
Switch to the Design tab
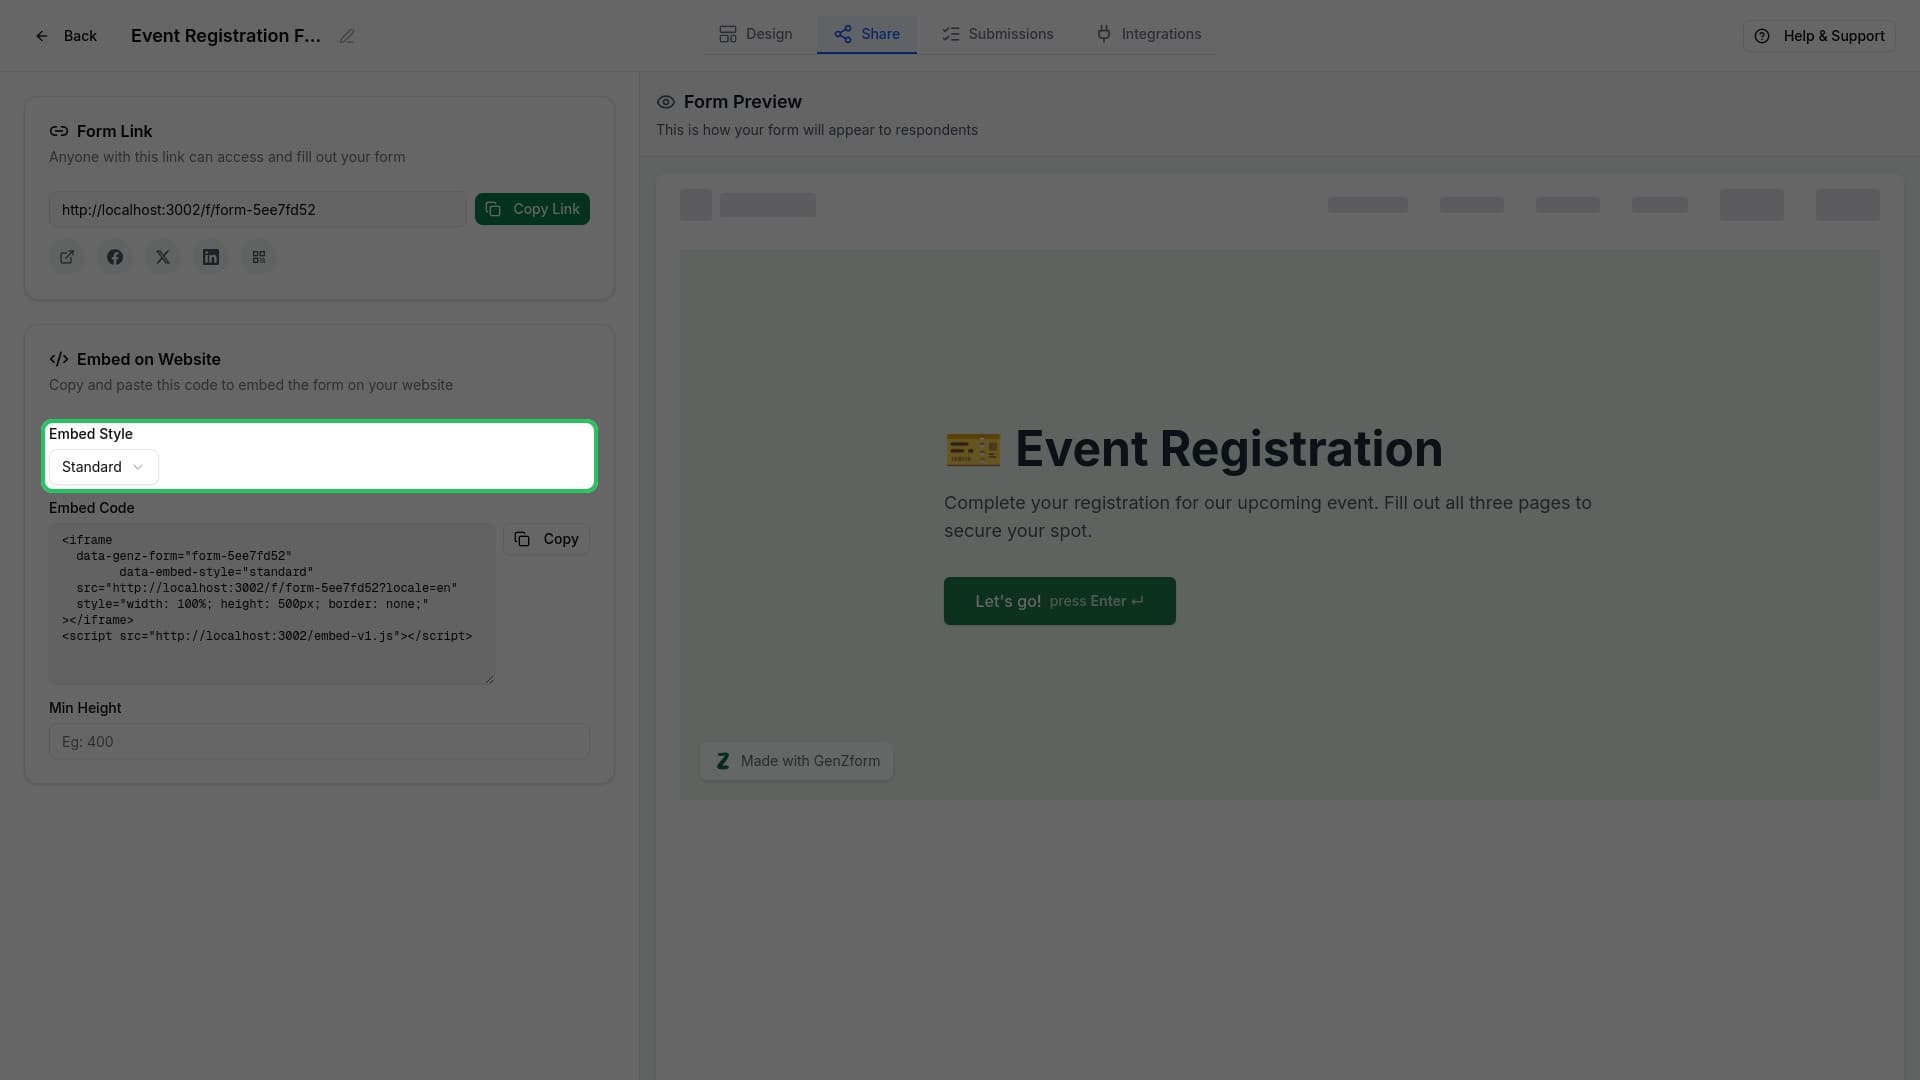[755, 33]
